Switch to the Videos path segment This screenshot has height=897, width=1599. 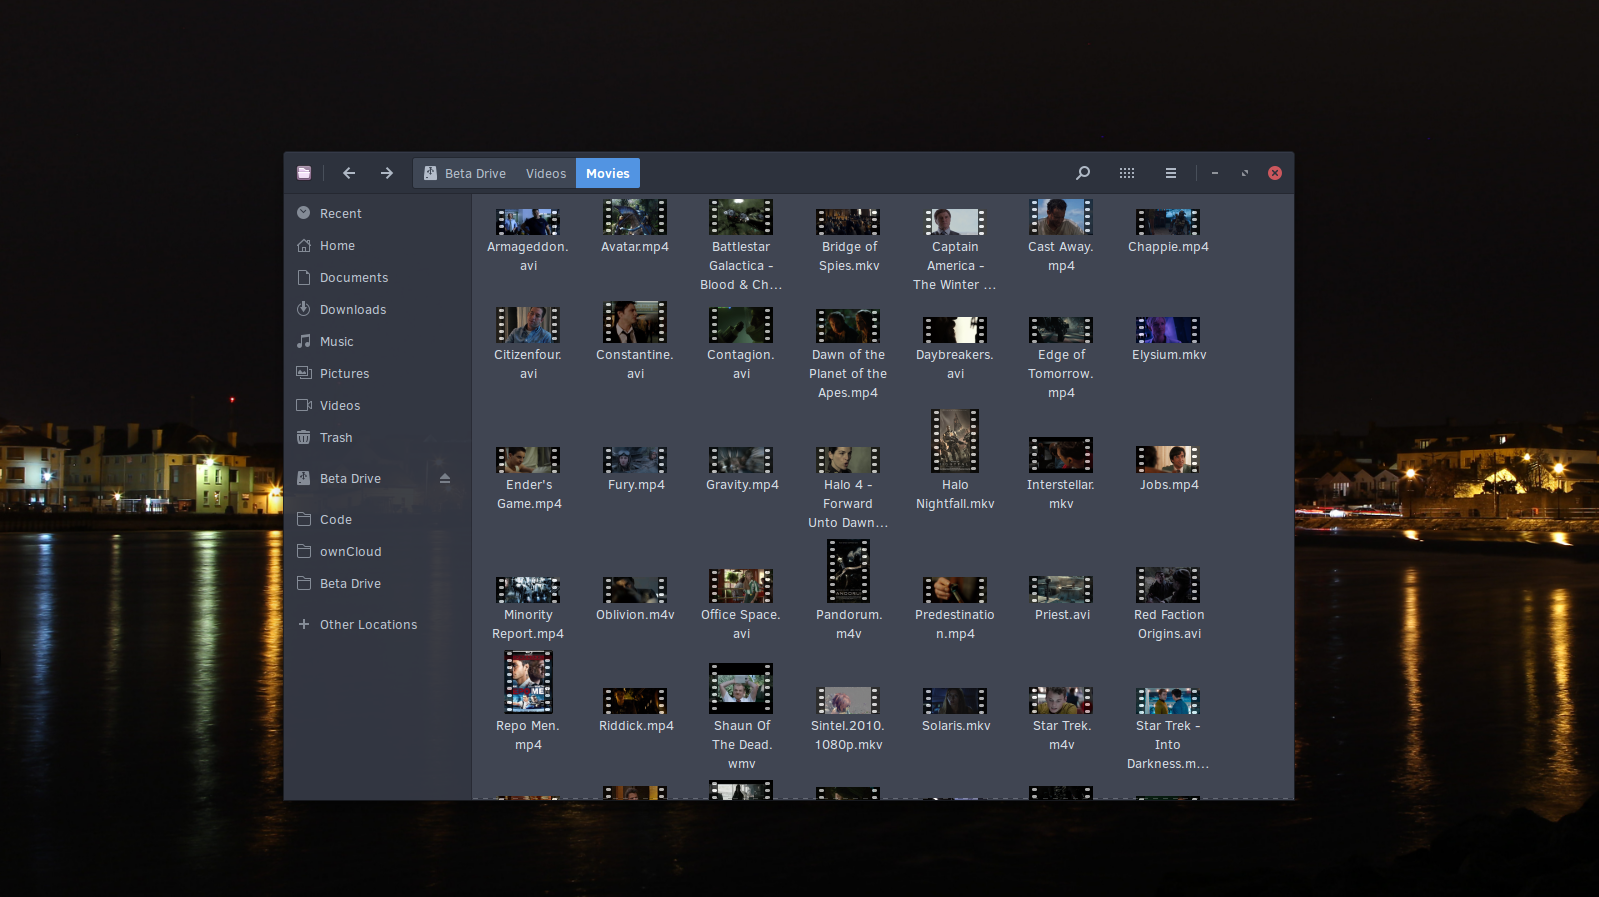click(x=546, y=173)
